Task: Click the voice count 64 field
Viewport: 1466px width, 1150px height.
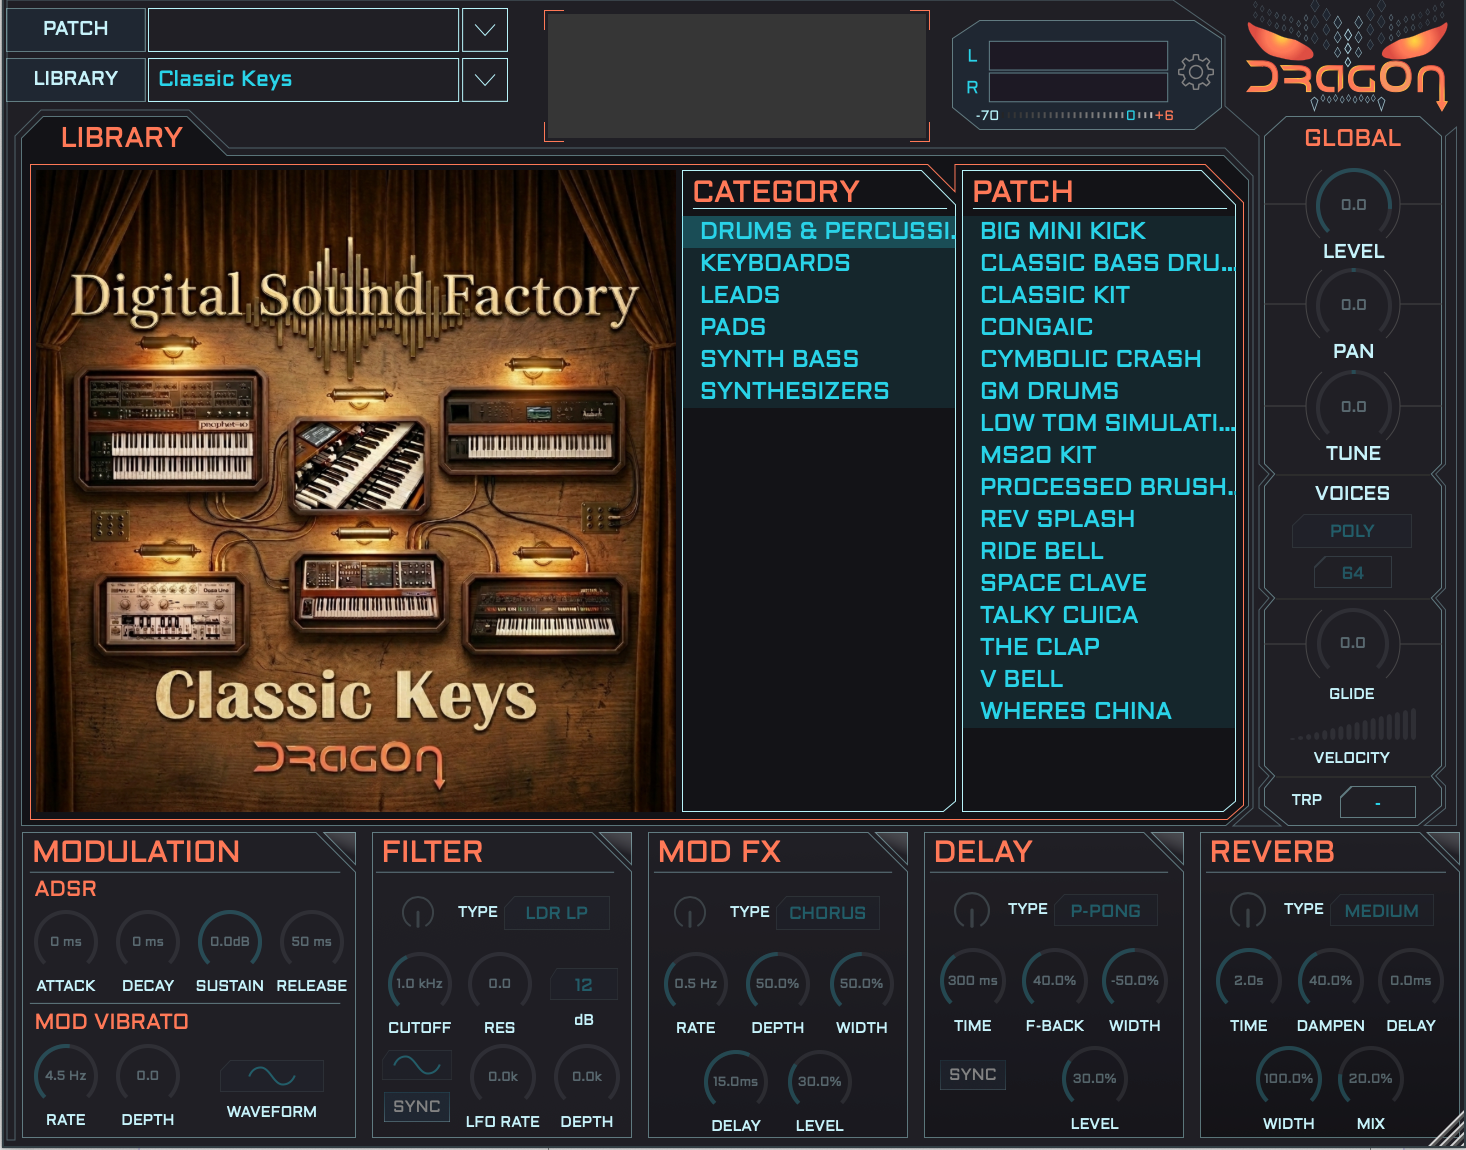Action: click(x=1352, y=573)
